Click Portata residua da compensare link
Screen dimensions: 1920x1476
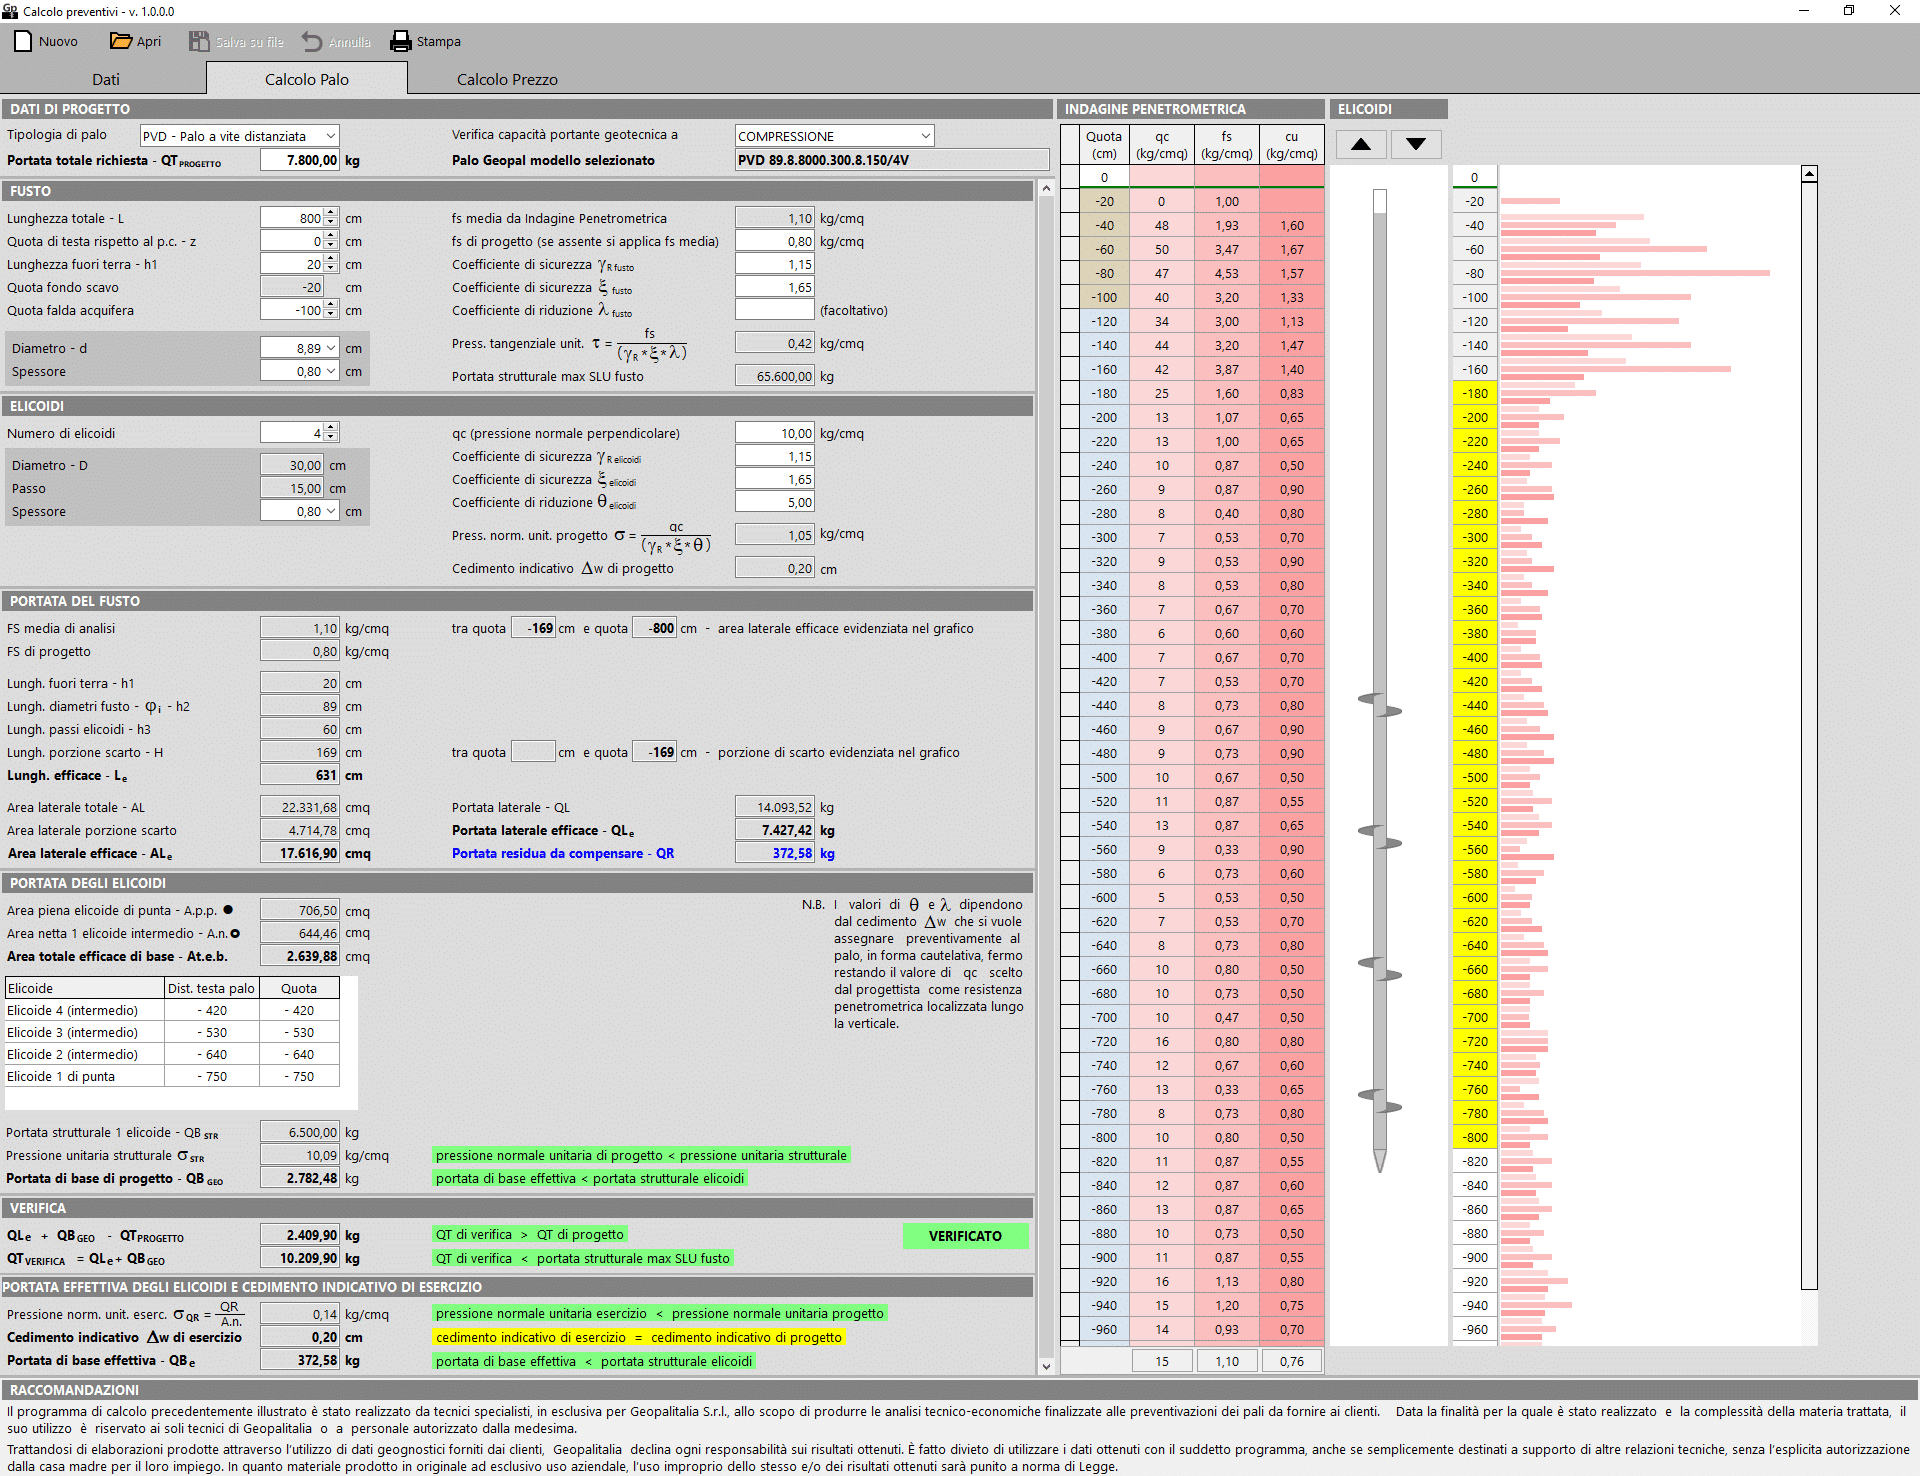point(562,853)
